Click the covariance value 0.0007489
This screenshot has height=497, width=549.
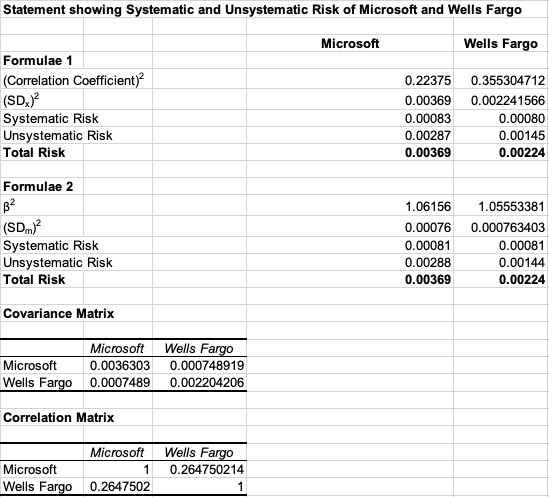point(120,383)
